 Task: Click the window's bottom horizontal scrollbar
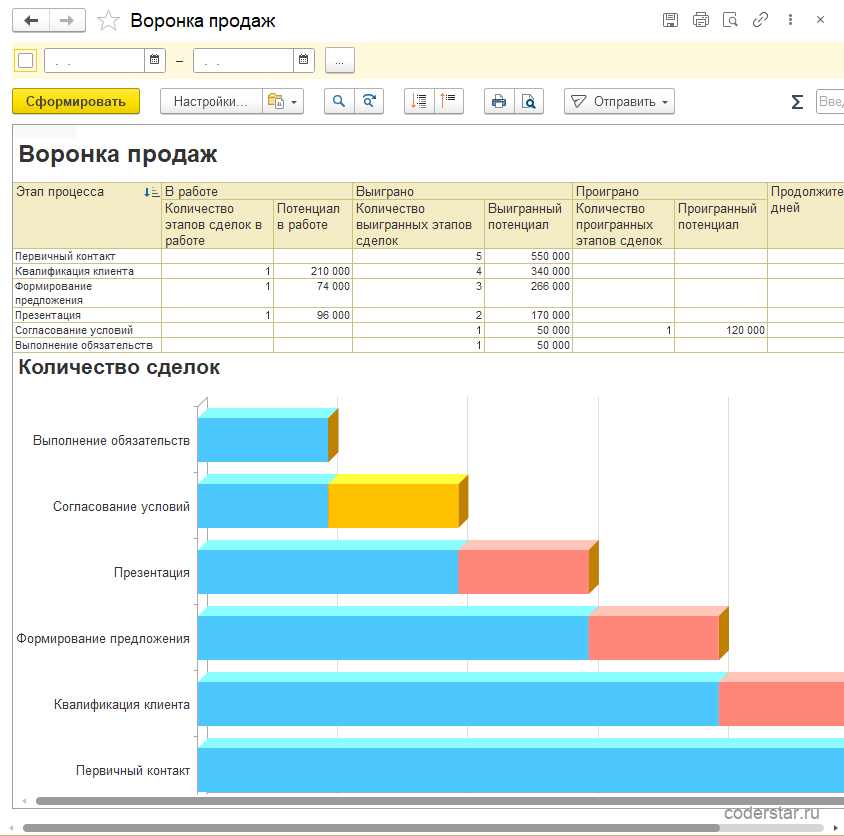click(371, 828)
